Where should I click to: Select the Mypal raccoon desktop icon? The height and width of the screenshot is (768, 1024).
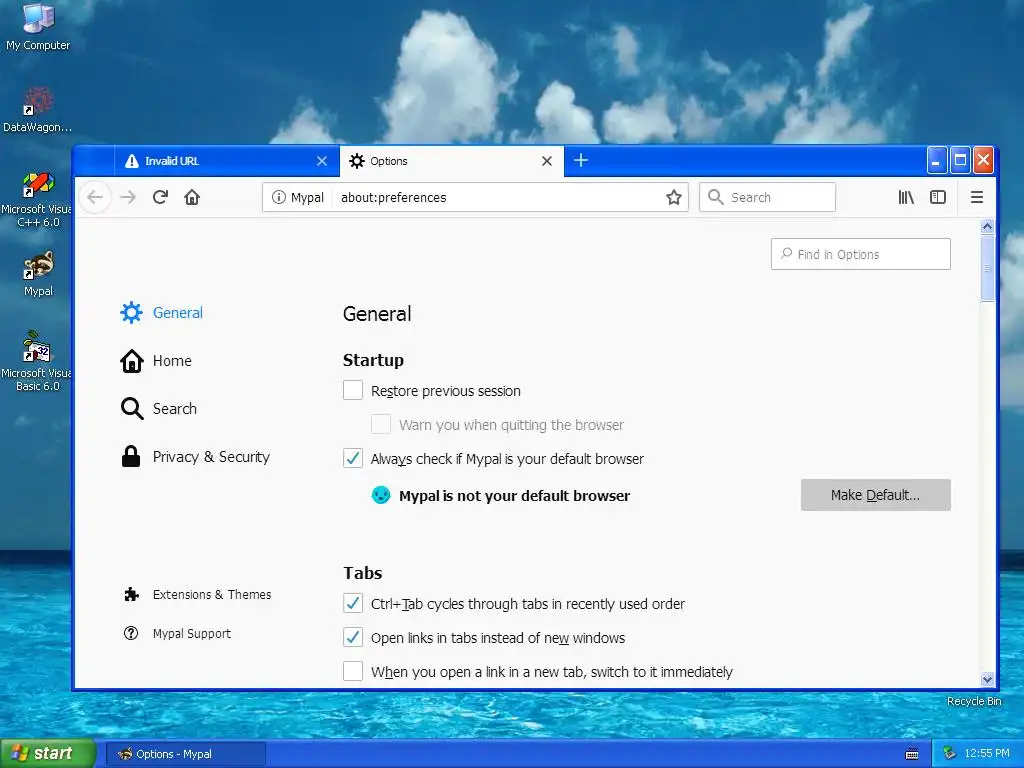(38, 274)
